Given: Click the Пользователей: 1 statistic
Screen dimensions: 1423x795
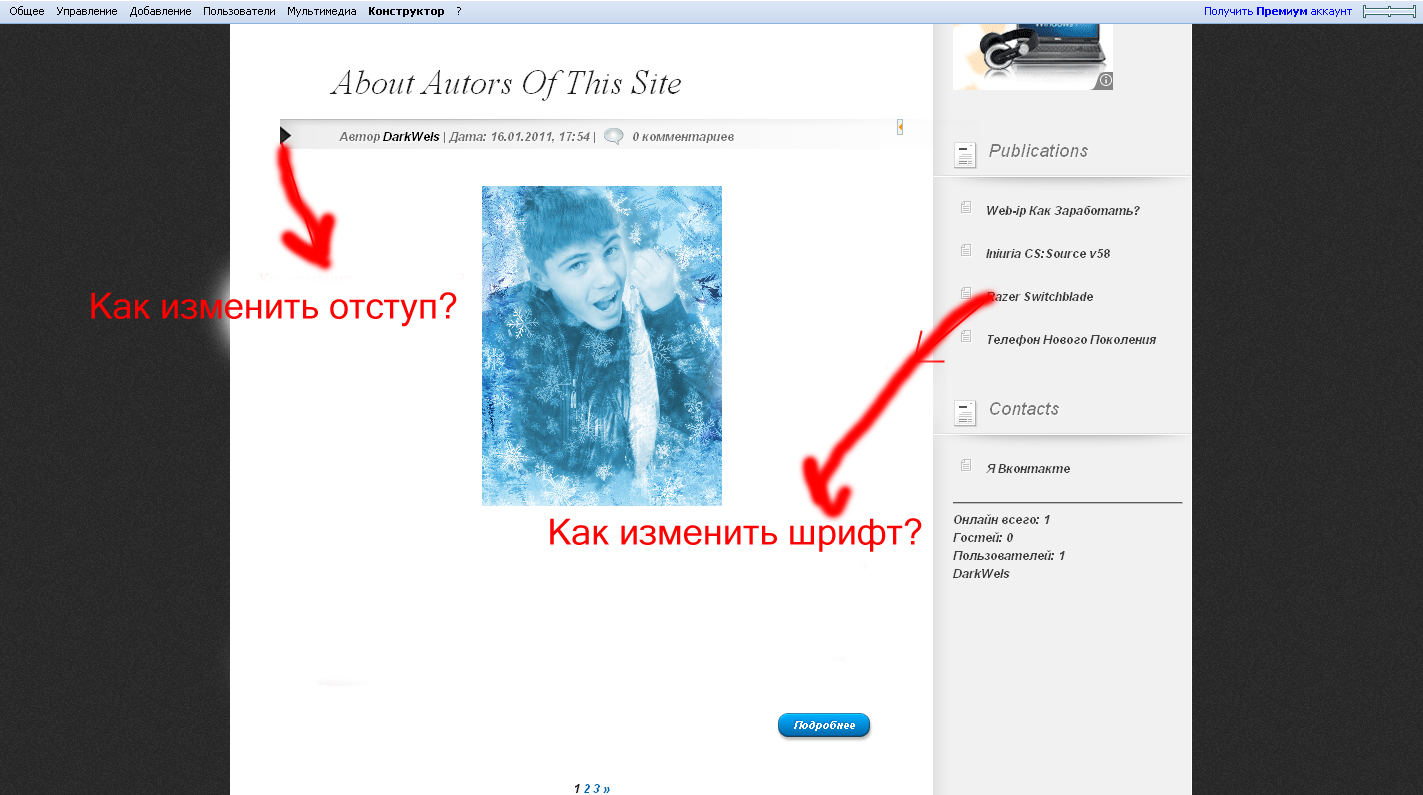Looking at the screenshot, I should (1009, 556).
